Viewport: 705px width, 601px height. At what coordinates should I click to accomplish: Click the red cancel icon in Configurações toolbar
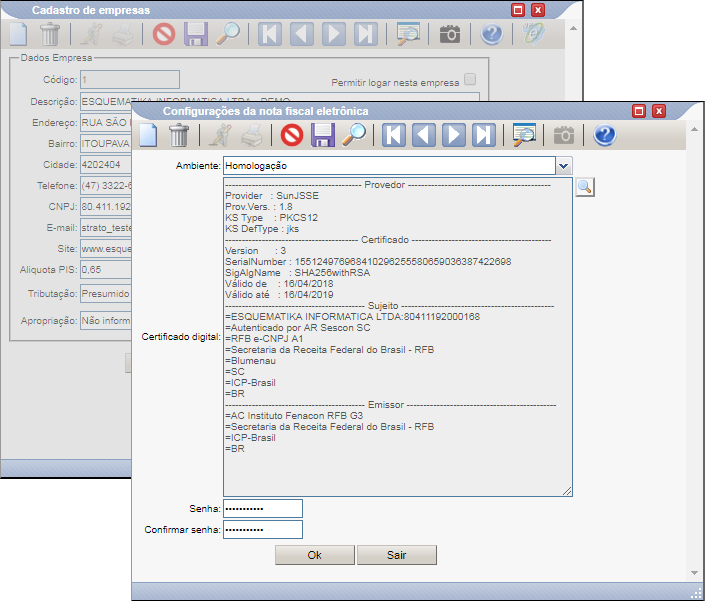pyautogui.click(x=292, y=135)
